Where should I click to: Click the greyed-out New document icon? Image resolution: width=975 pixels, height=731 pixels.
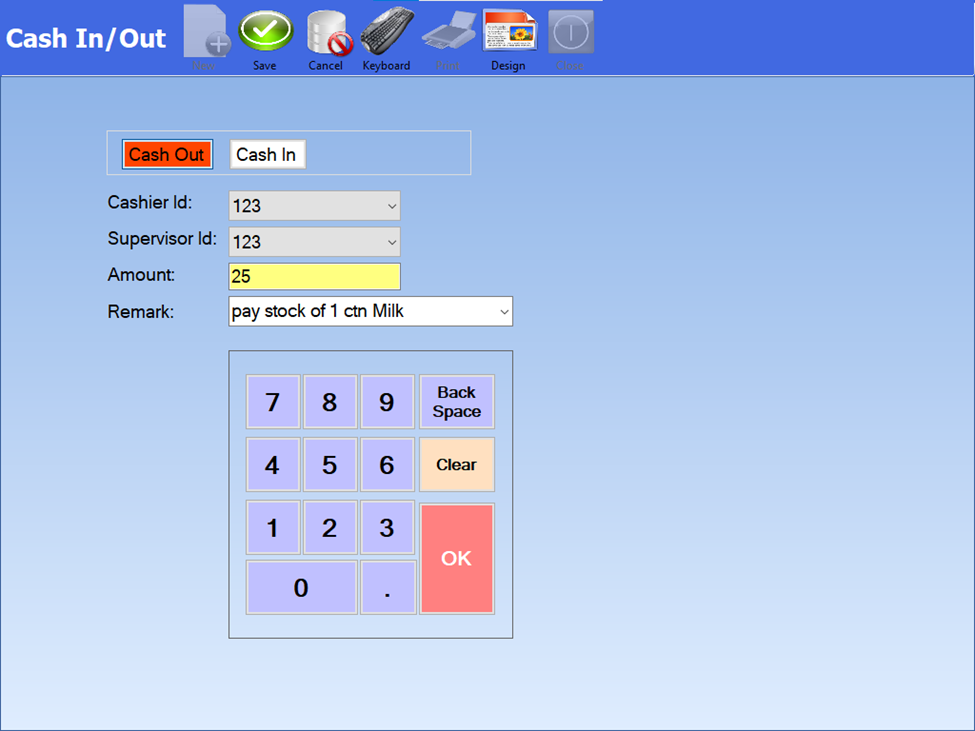tap(205, 32)
